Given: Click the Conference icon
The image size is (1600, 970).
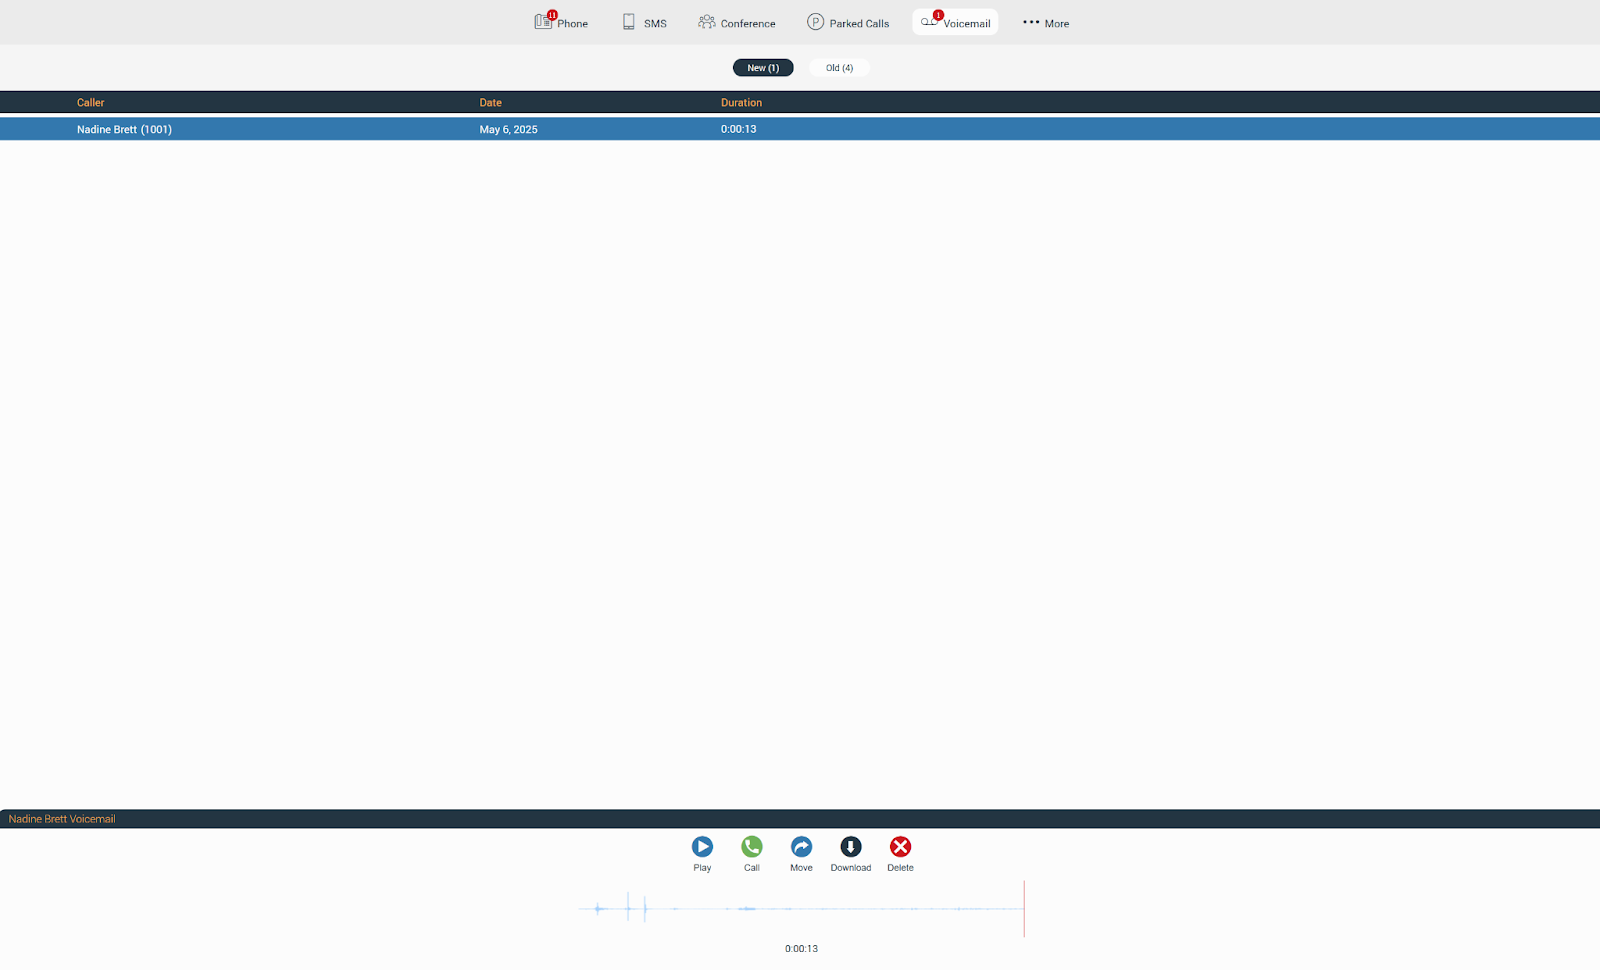Looking at the screenshot, I should pyautogui.click(x=706, y=20).
